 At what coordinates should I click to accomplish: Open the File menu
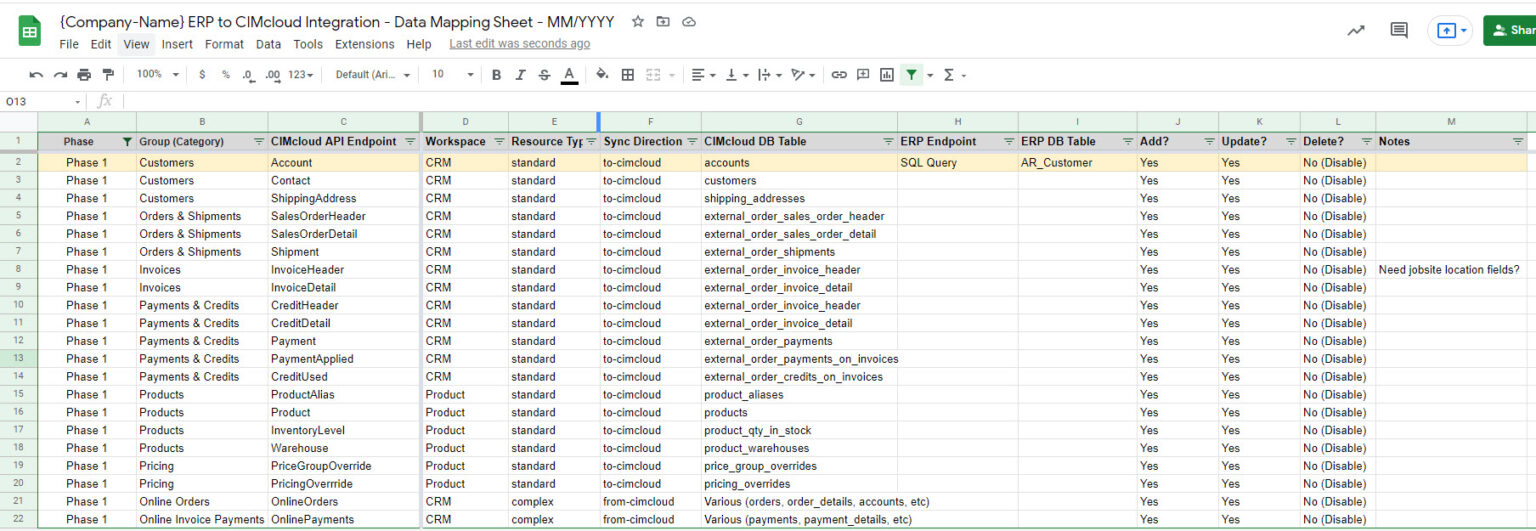click(x=69, y=44)
